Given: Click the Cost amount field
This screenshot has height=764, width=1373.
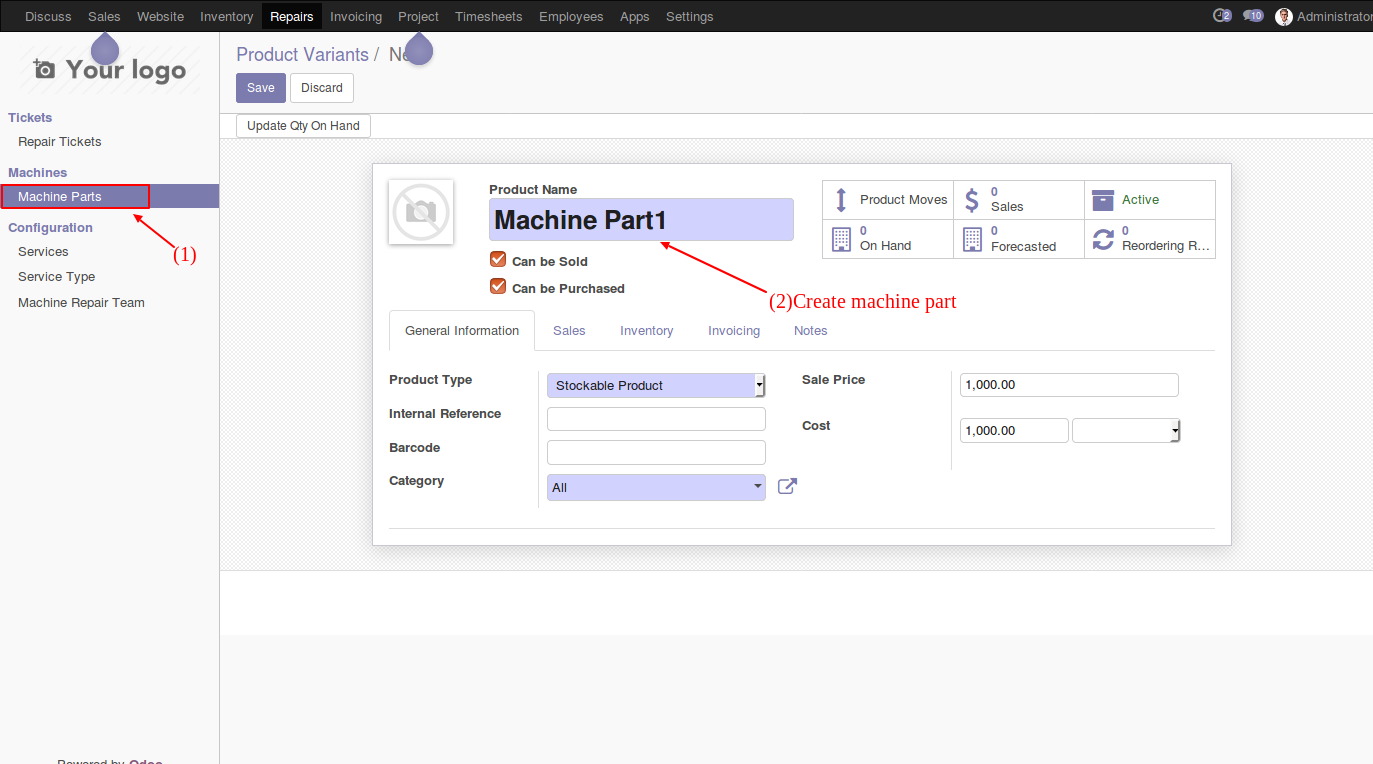Looking at the screenshot, I should [1014, 430].
